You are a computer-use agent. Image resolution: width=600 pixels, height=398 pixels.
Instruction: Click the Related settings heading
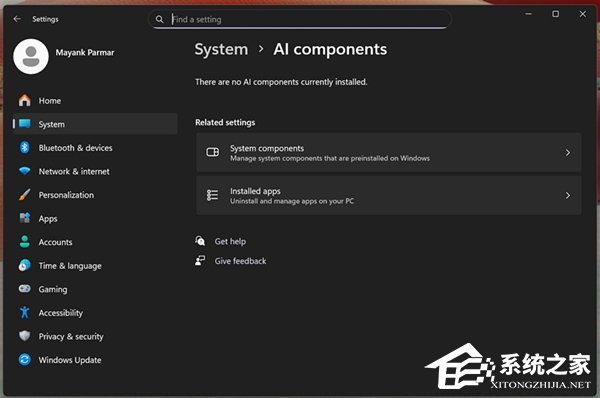tap(225, 122)
